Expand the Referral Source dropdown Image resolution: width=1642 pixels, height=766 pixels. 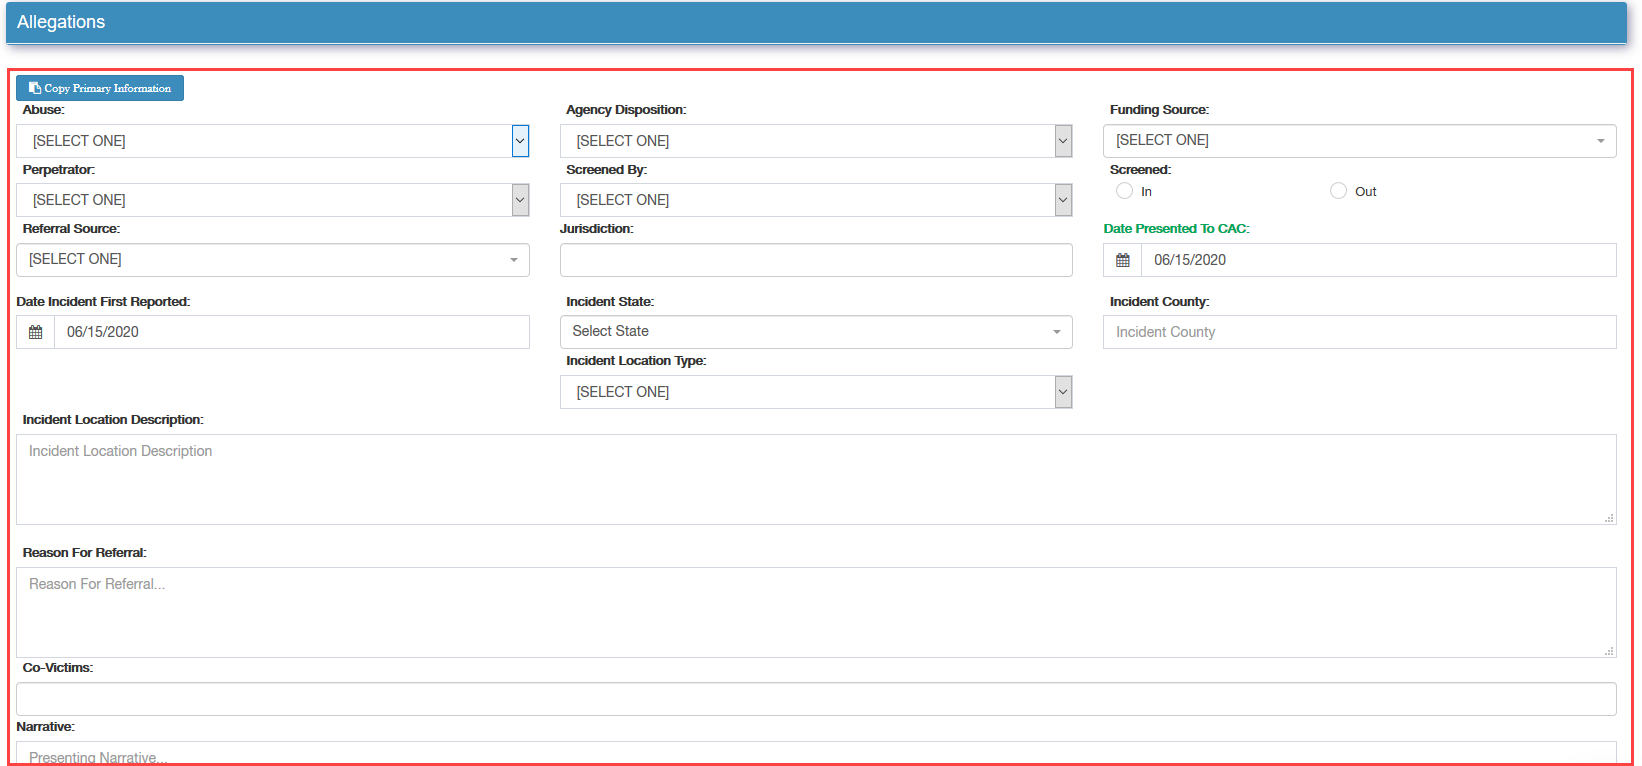272,260
